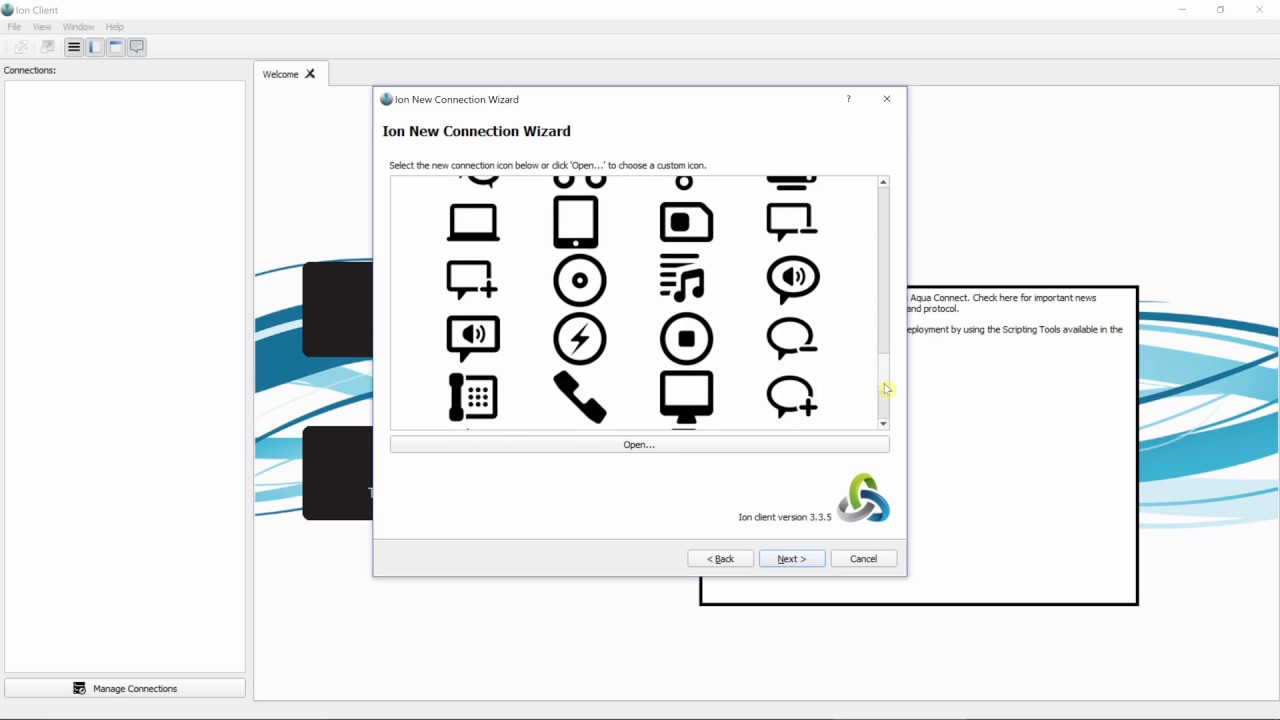Select the round speech bubble with speaker icon
1280x720 pixels.
[x=793, y=280]
